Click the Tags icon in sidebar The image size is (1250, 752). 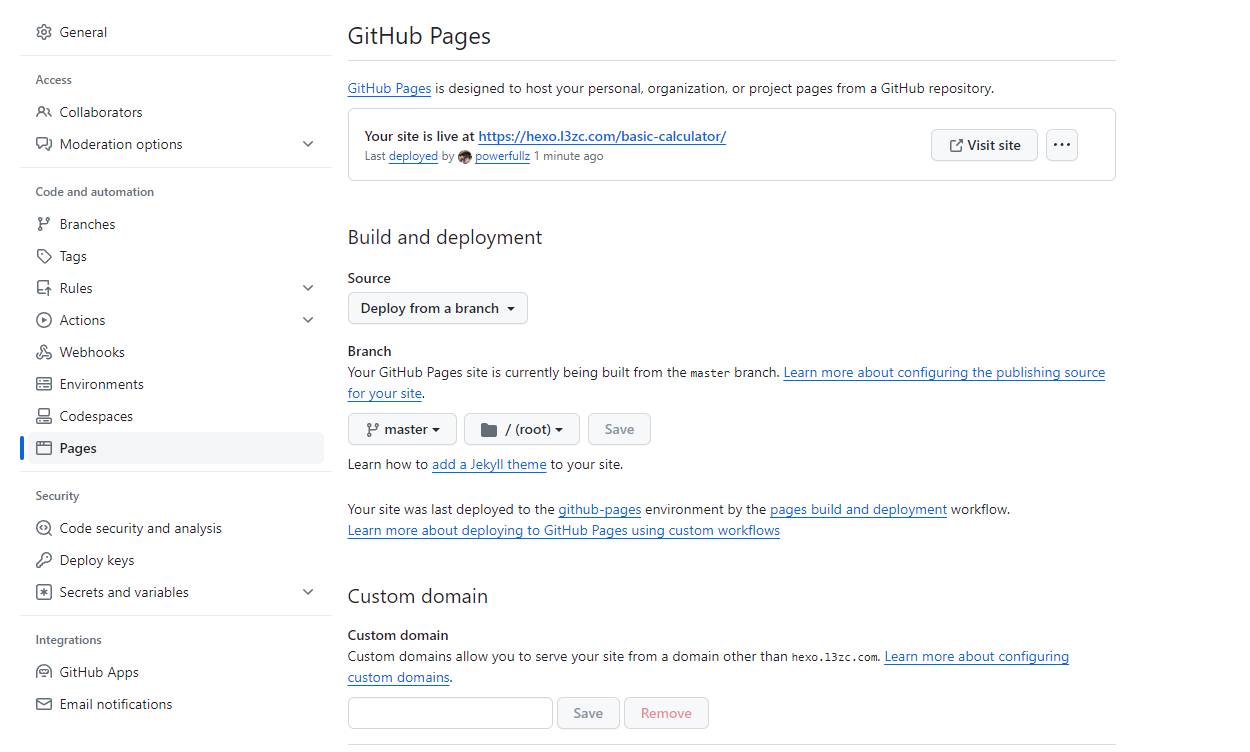click(44, 256)
